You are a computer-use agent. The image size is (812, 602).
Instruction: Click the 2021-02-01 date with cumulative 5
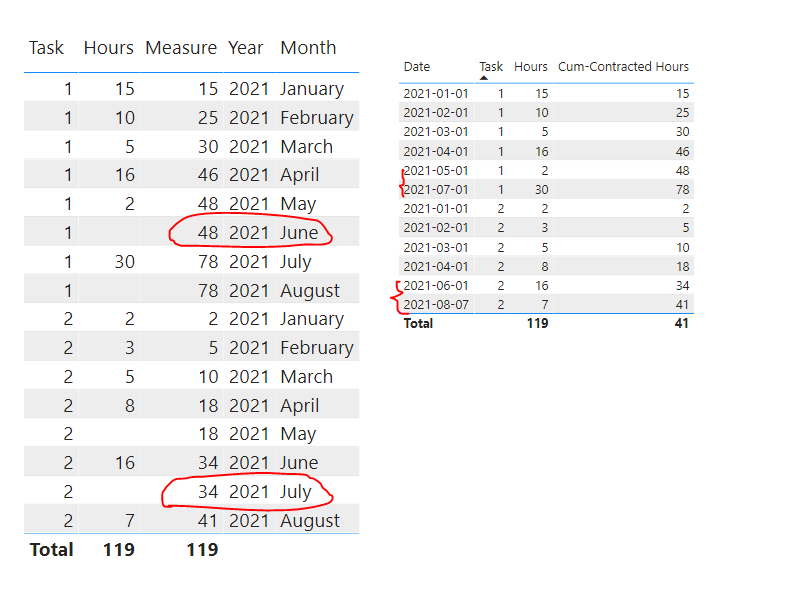436,228
